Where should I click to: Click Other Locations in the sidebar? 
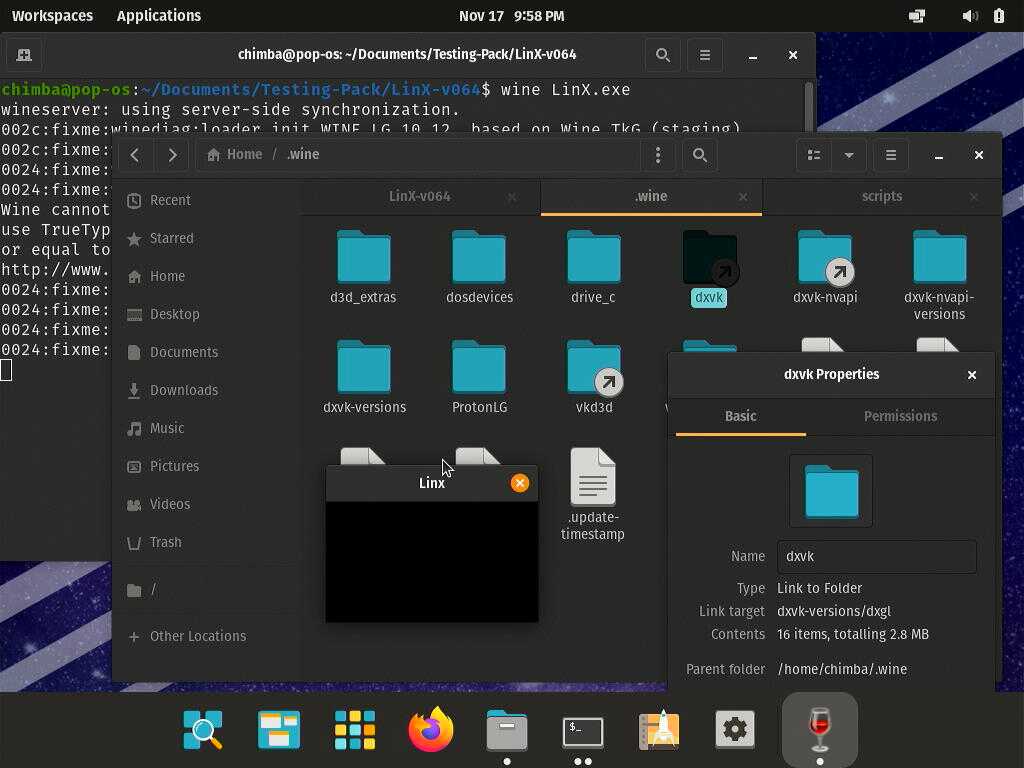(x=197, y=636)
